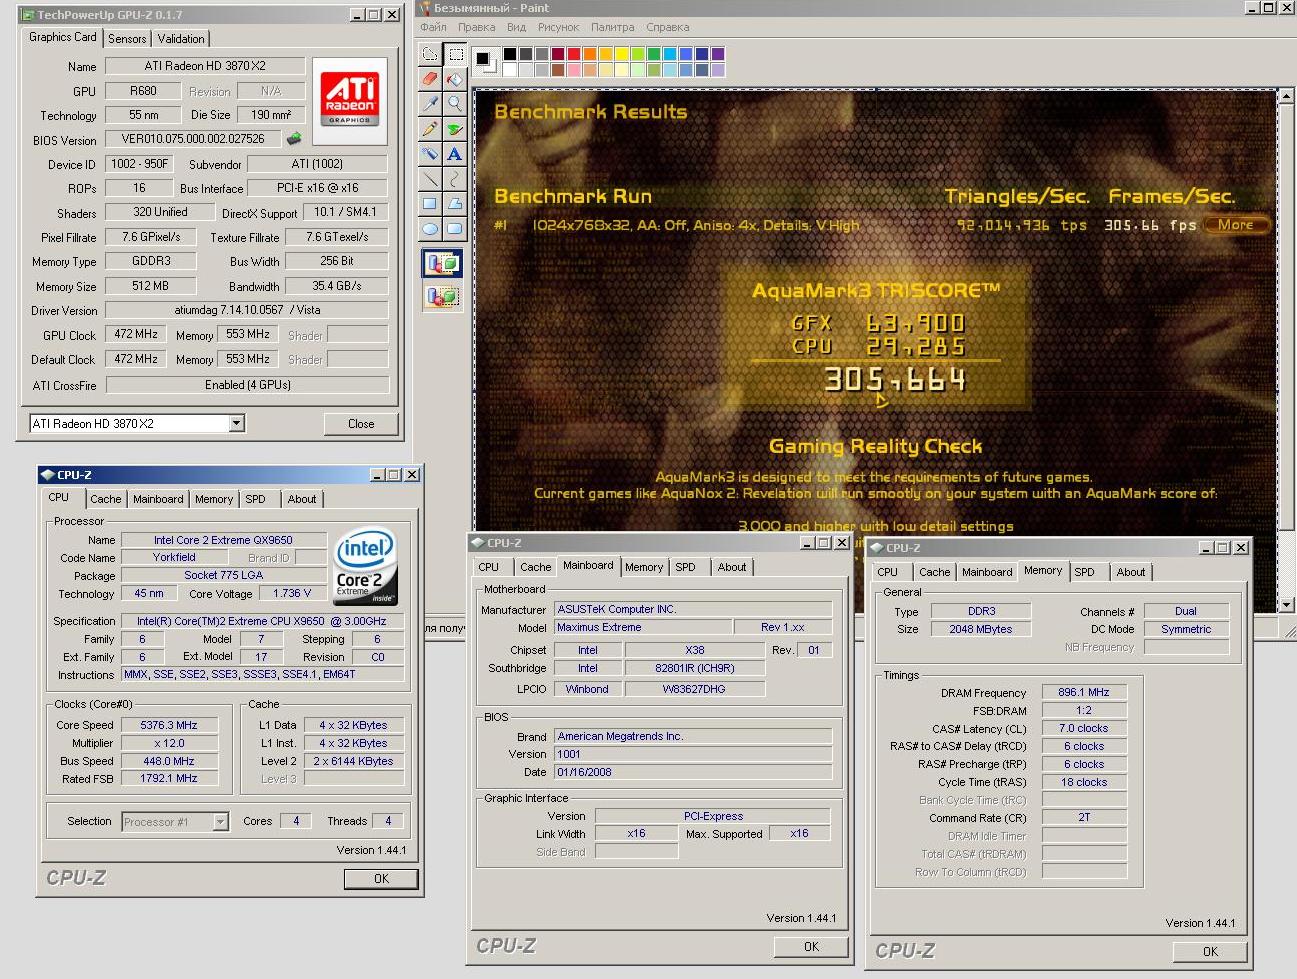Image resolution: width=1297 pixels, height=979 pixels.
Task: Switch to the Sensors tab in GPU-Z
Action: (127, 39)
